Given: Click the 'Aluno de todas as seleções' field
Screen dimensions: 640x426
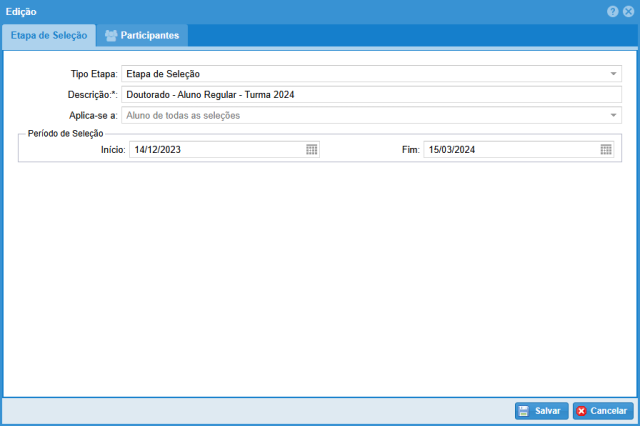Looking at the screenshot, I should (x=360, y=116).
